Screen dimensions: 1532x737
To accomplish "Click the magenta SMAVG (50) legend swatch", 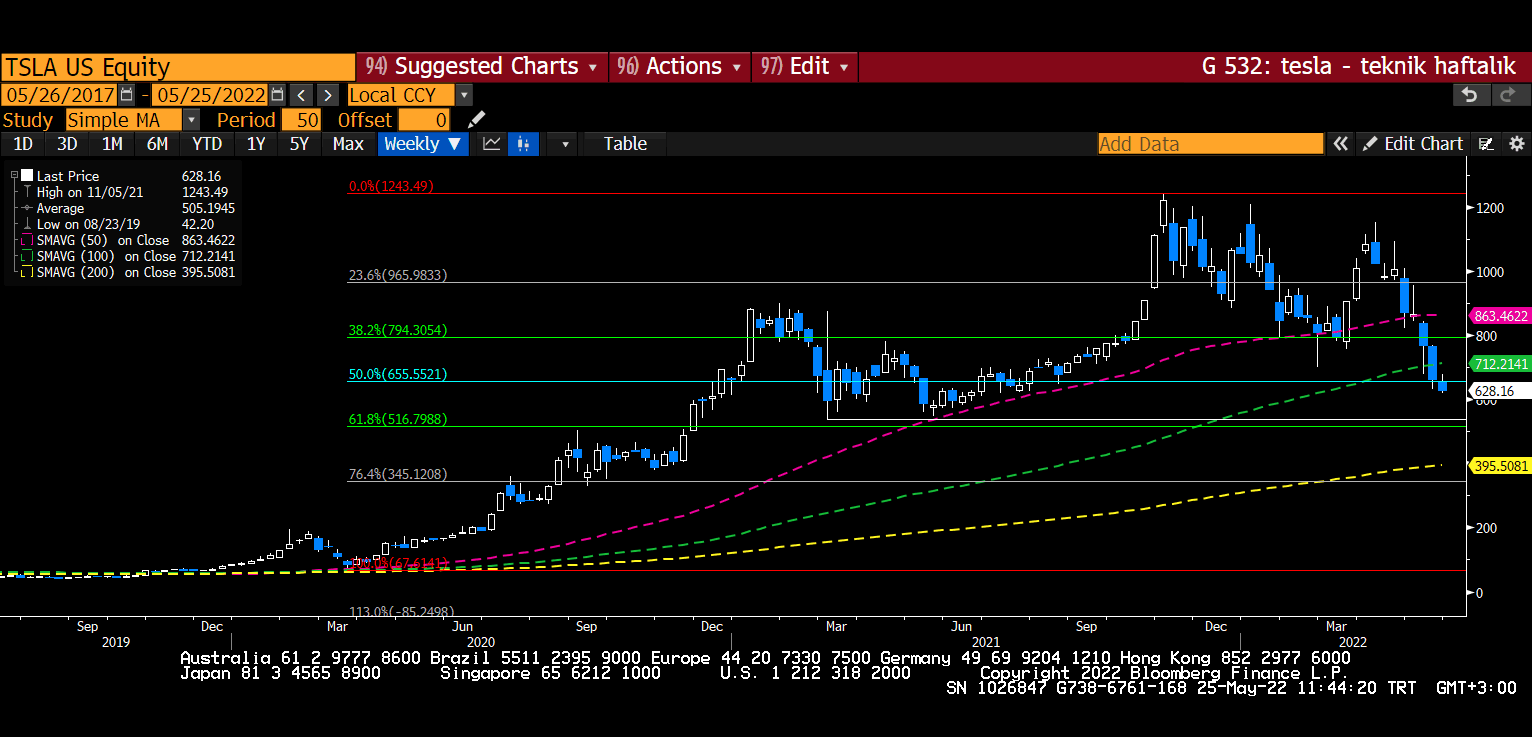I will (27, 240).
